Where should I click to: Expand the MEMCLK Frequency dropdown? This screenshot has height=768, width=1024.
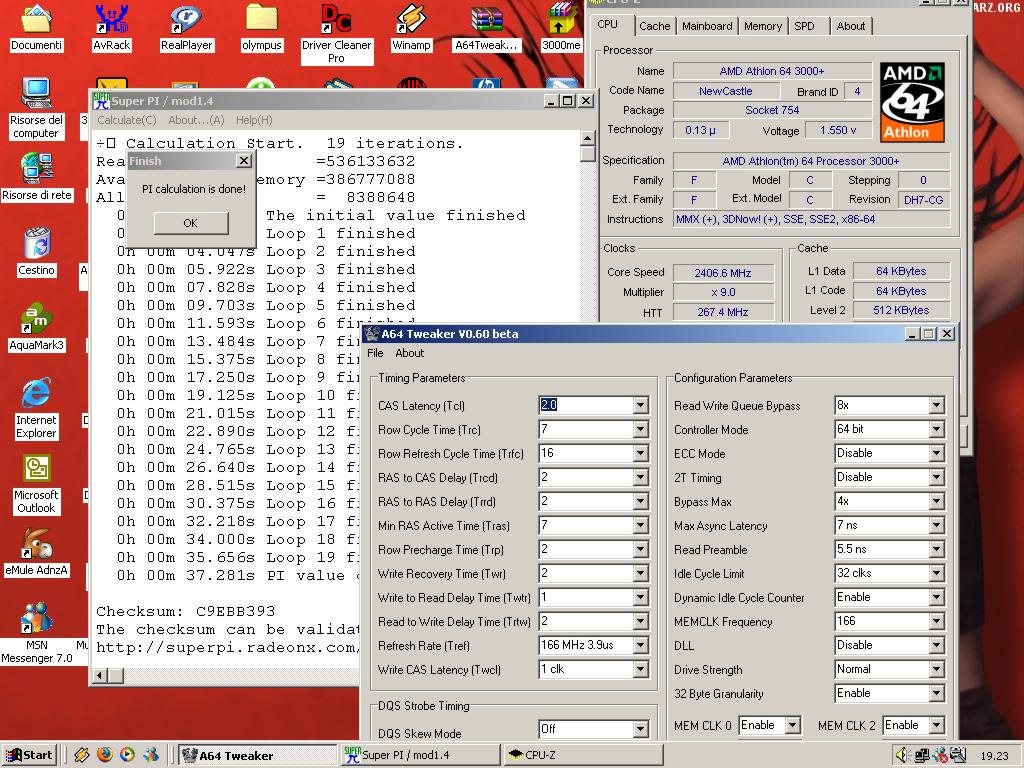click(x=936, y=622)
